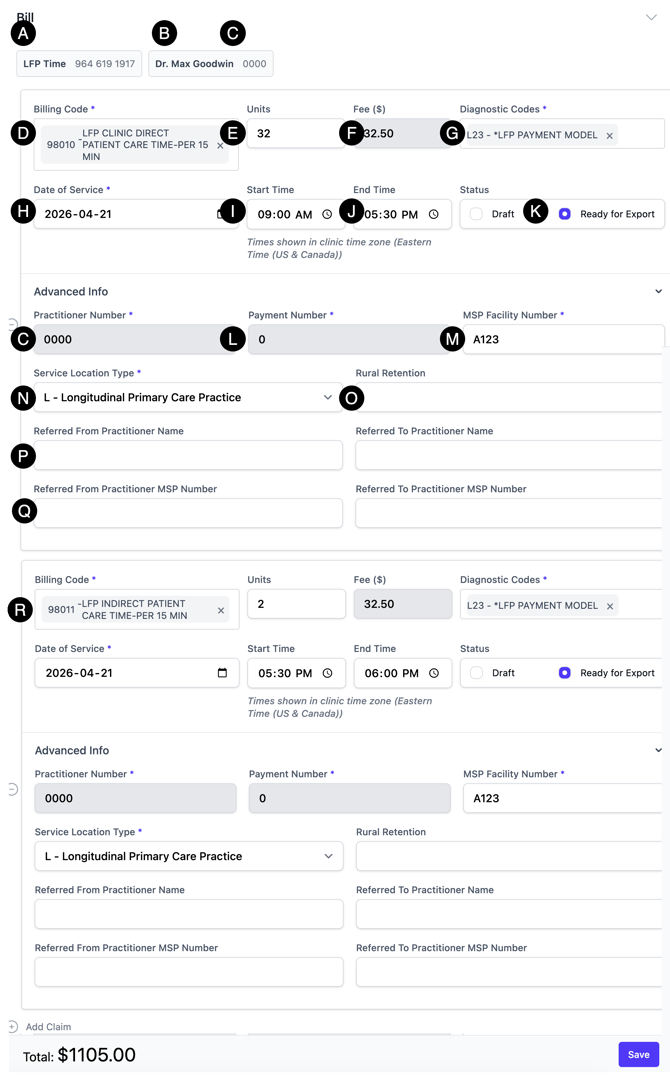The height and width of the screenshot is (1091, 670).
Task: Select Draft status for the 98010 claim
Action: point(477,214)
